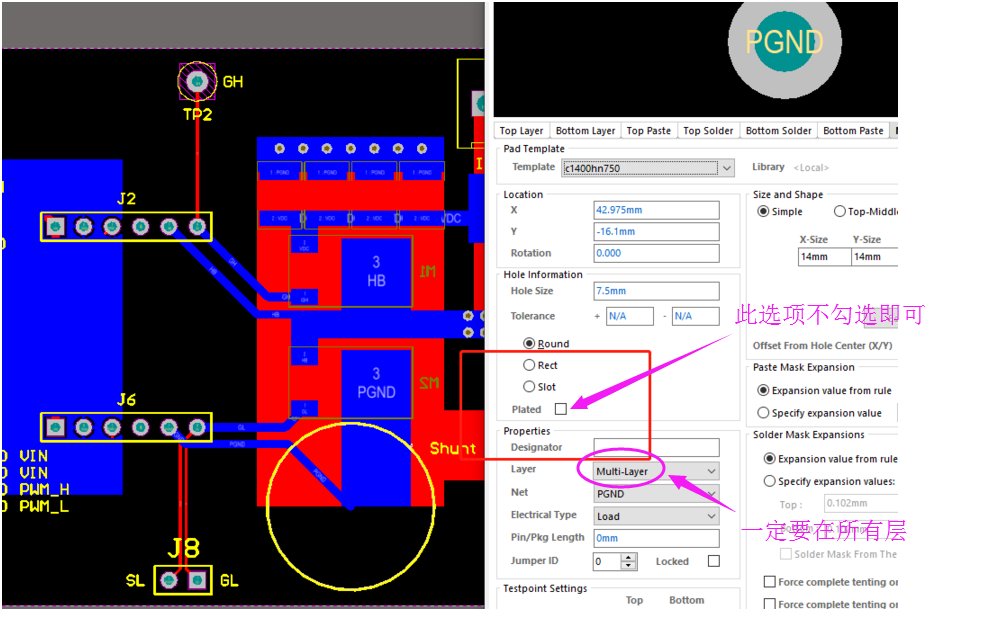987x632 pixels.
Task: Click the HB component pad 3
Action: 376,272
